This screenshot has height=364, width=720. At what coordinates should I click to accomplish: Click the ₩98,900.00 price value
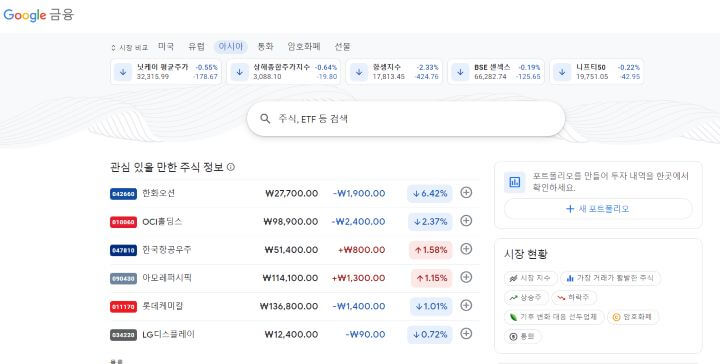tap(291, 222)
